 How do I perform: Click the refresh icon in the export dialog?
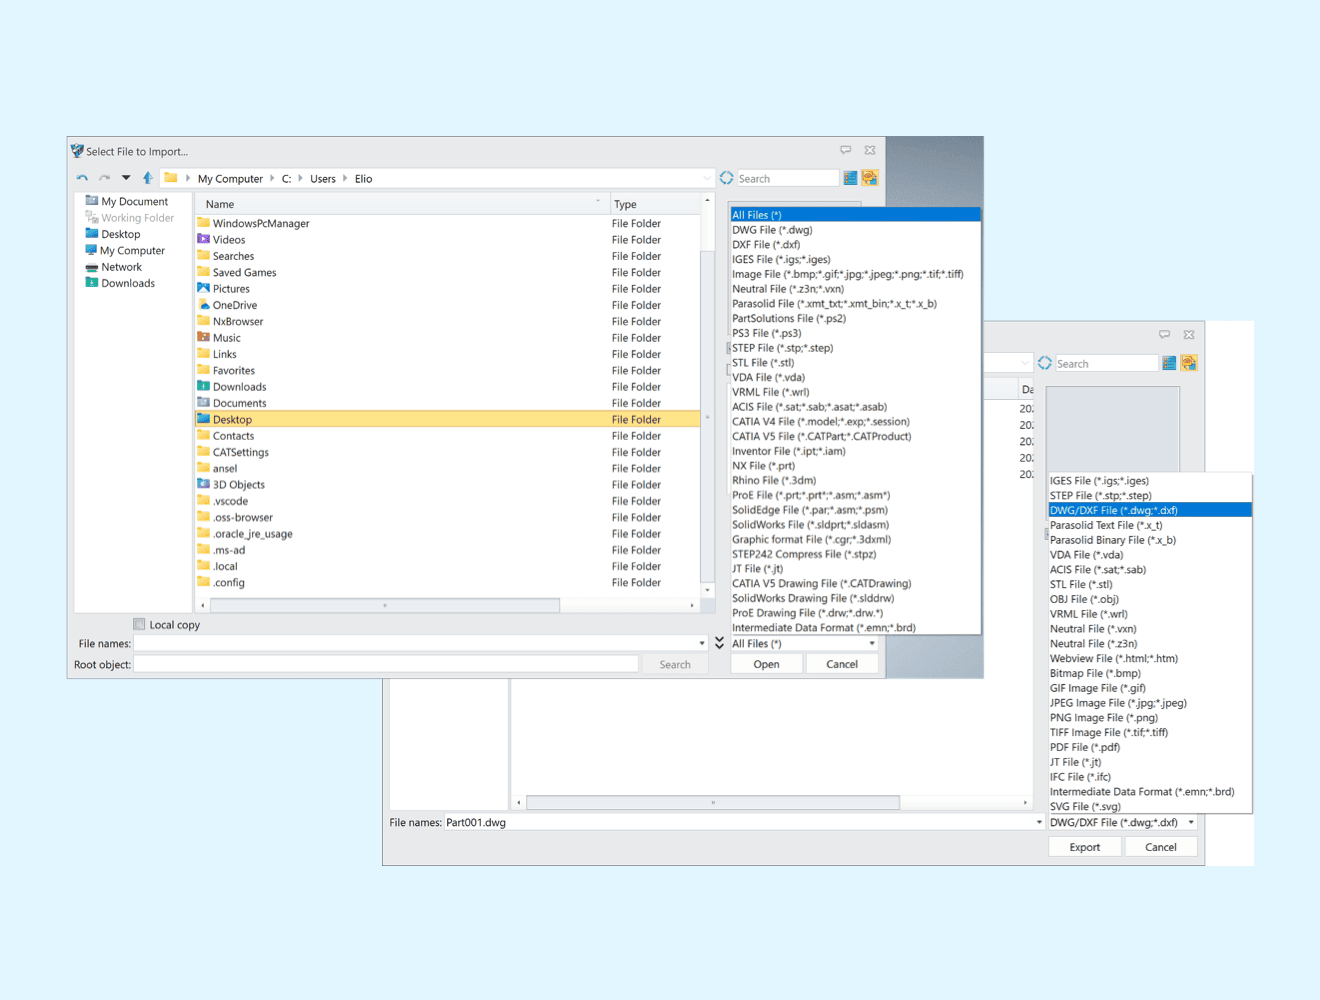click(x=1045, y=363)
